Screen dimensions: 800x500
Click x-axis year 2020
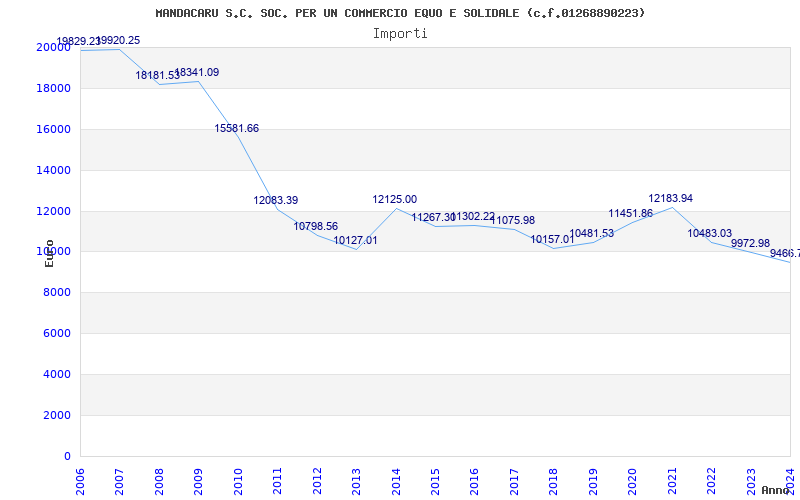click(633, 481)
